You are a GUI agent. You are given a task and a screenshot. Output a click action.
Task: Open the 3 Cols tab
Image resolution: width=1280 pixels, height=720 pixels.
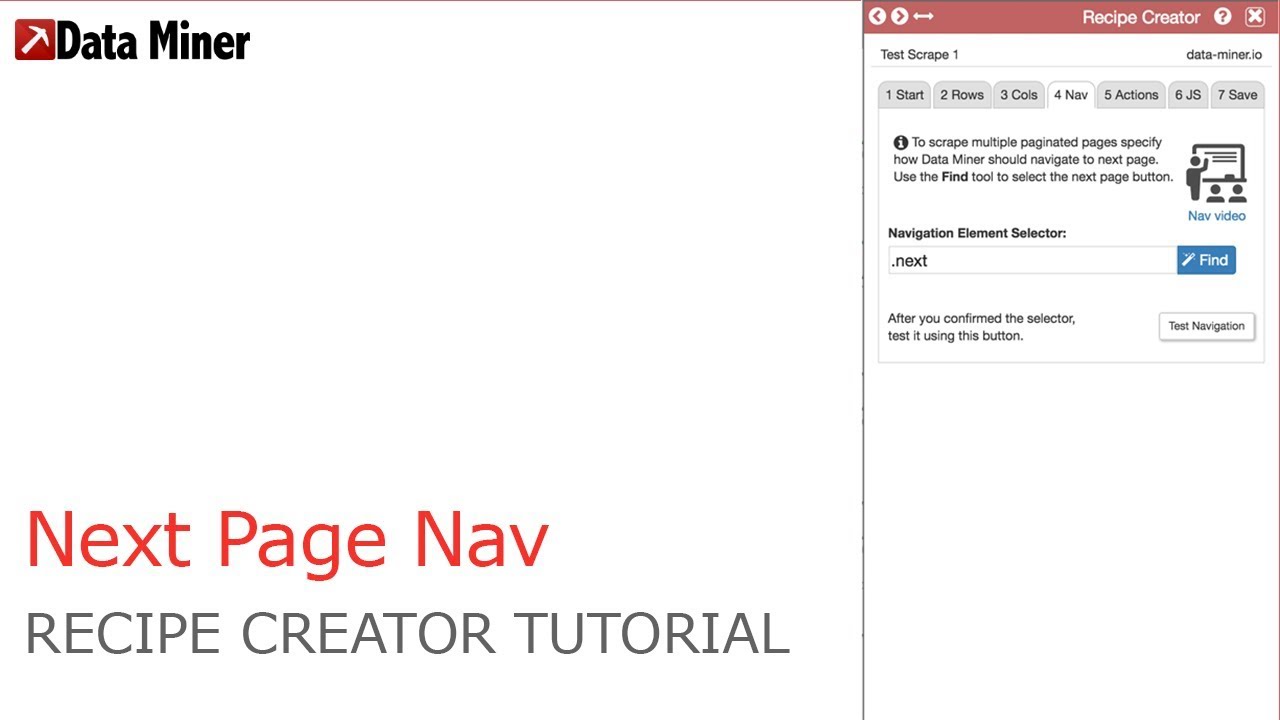1019,95
